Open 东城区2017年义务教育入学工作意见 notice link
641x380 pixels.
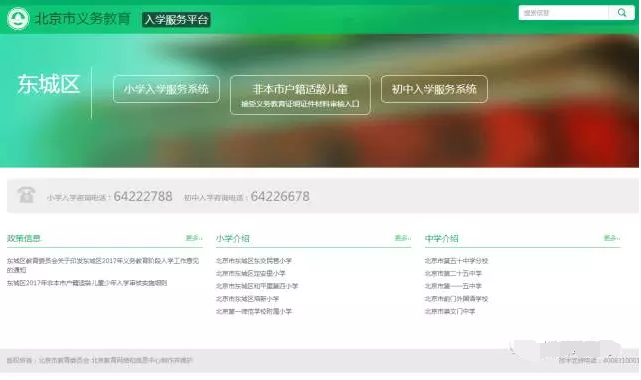[103, 265]
